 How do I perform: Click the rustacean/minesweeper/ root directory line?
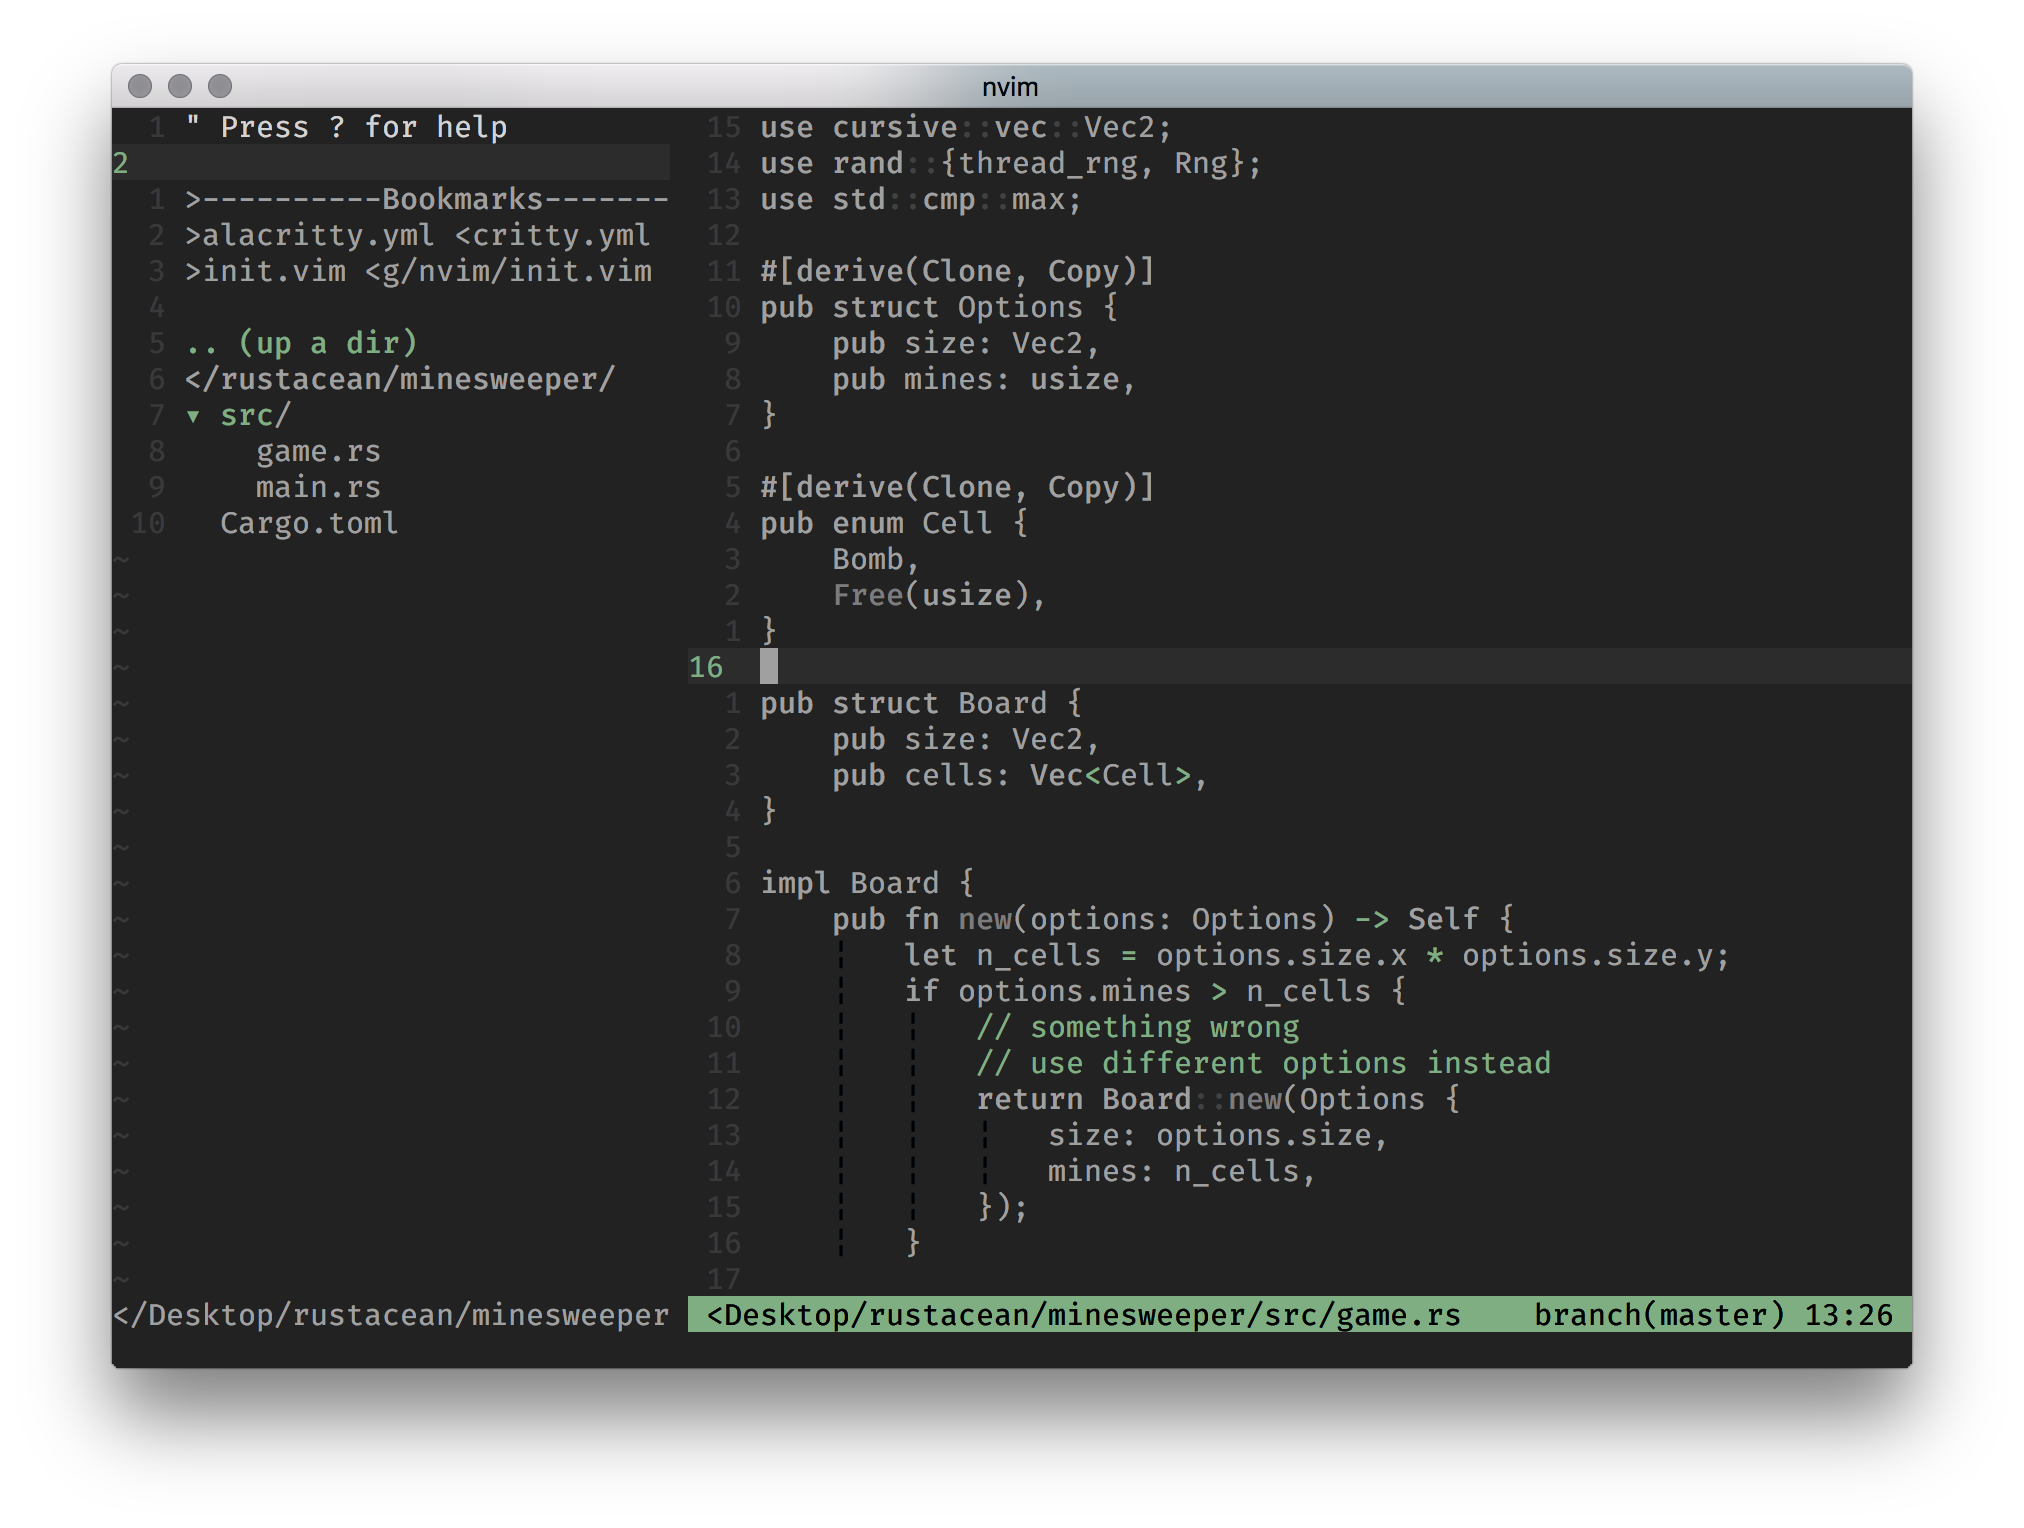click(400, 380)
